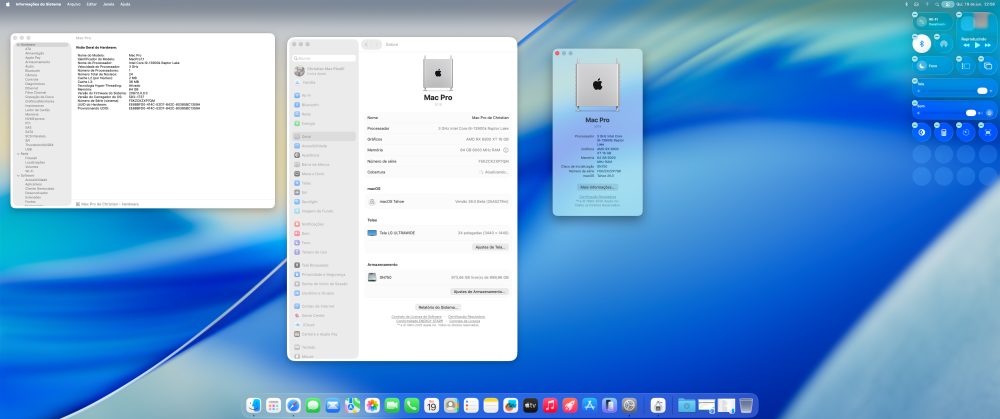Open Messages app in the Dock
Screen dimensions: 1000x419
click(312, 405)
